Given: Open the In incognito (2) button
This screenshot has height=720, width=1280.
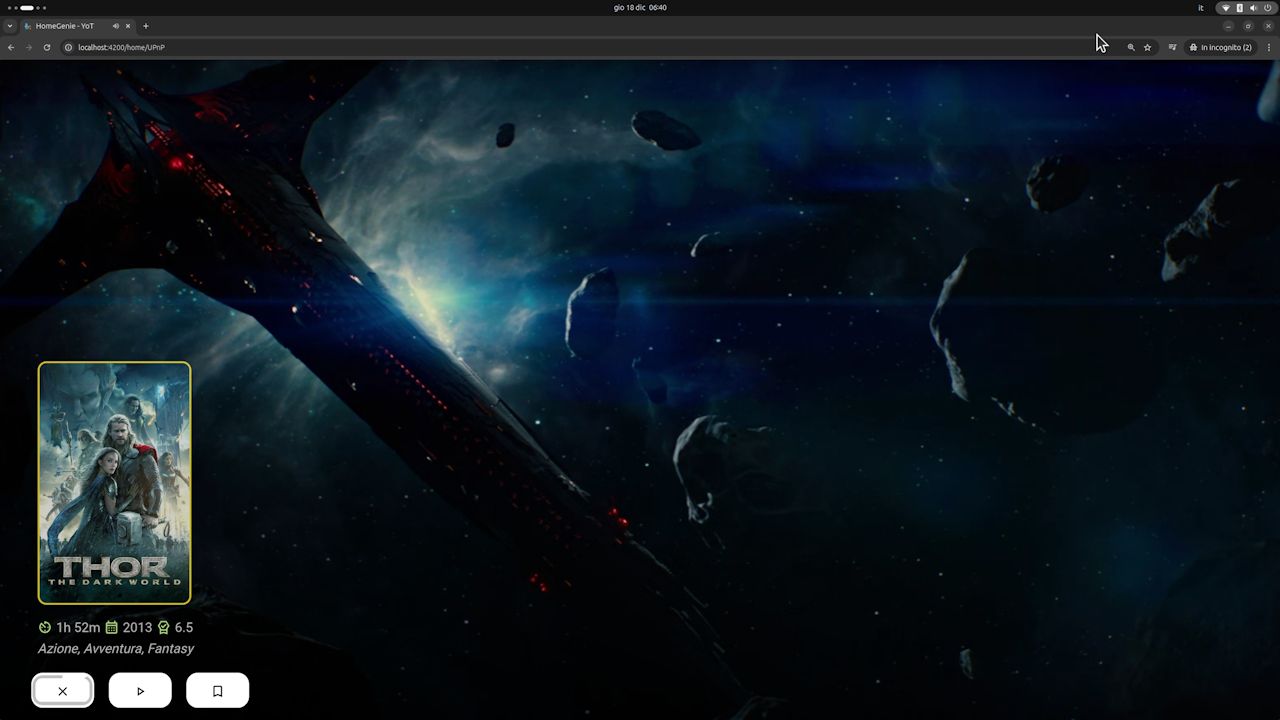Looking at the screenshot, I should click(1221, 47).
